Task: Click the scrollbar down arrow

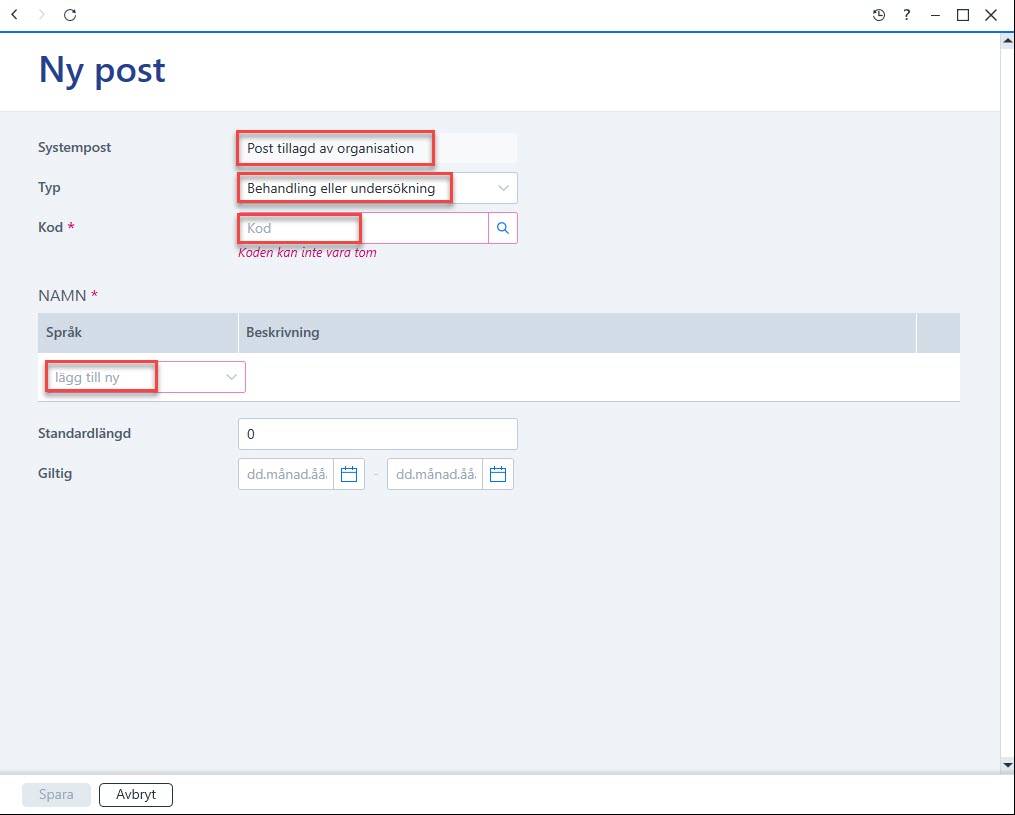Action: [x=1007, y=765]
